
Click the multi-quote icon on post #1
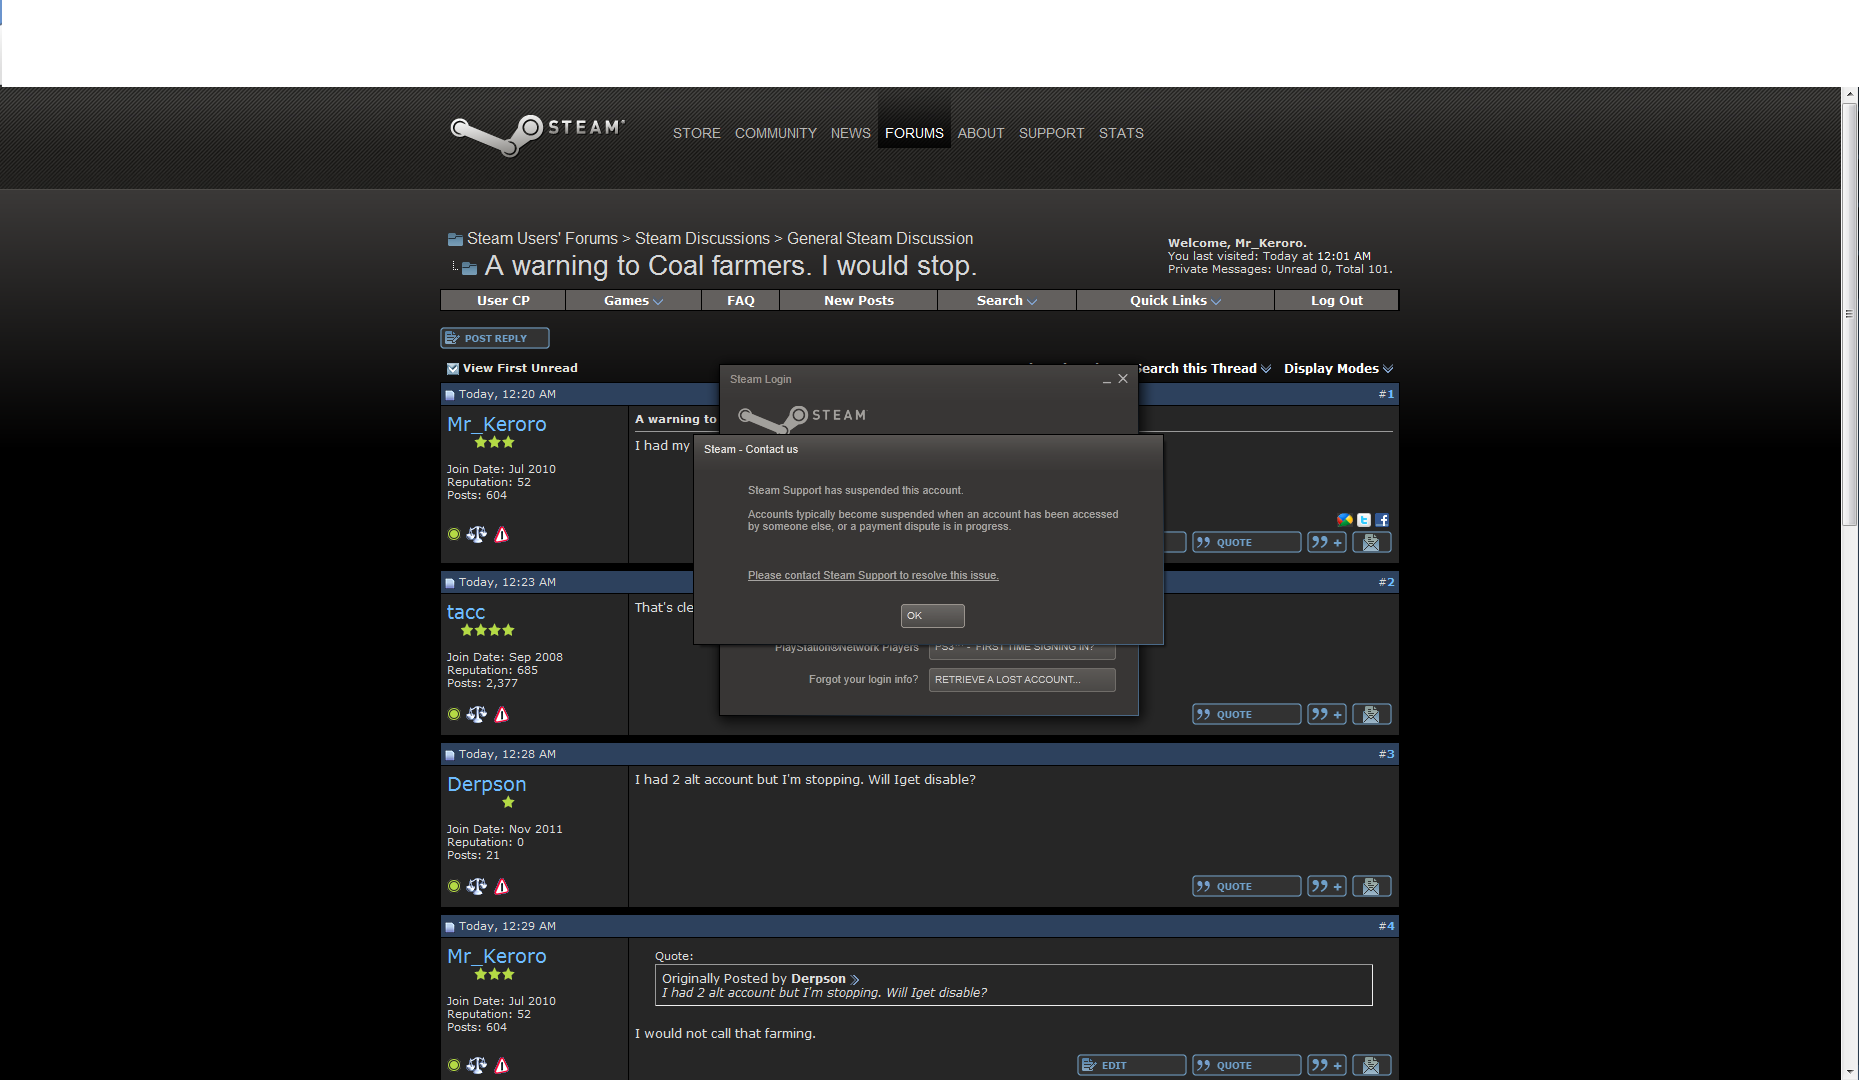click(x=1327, y=543)
